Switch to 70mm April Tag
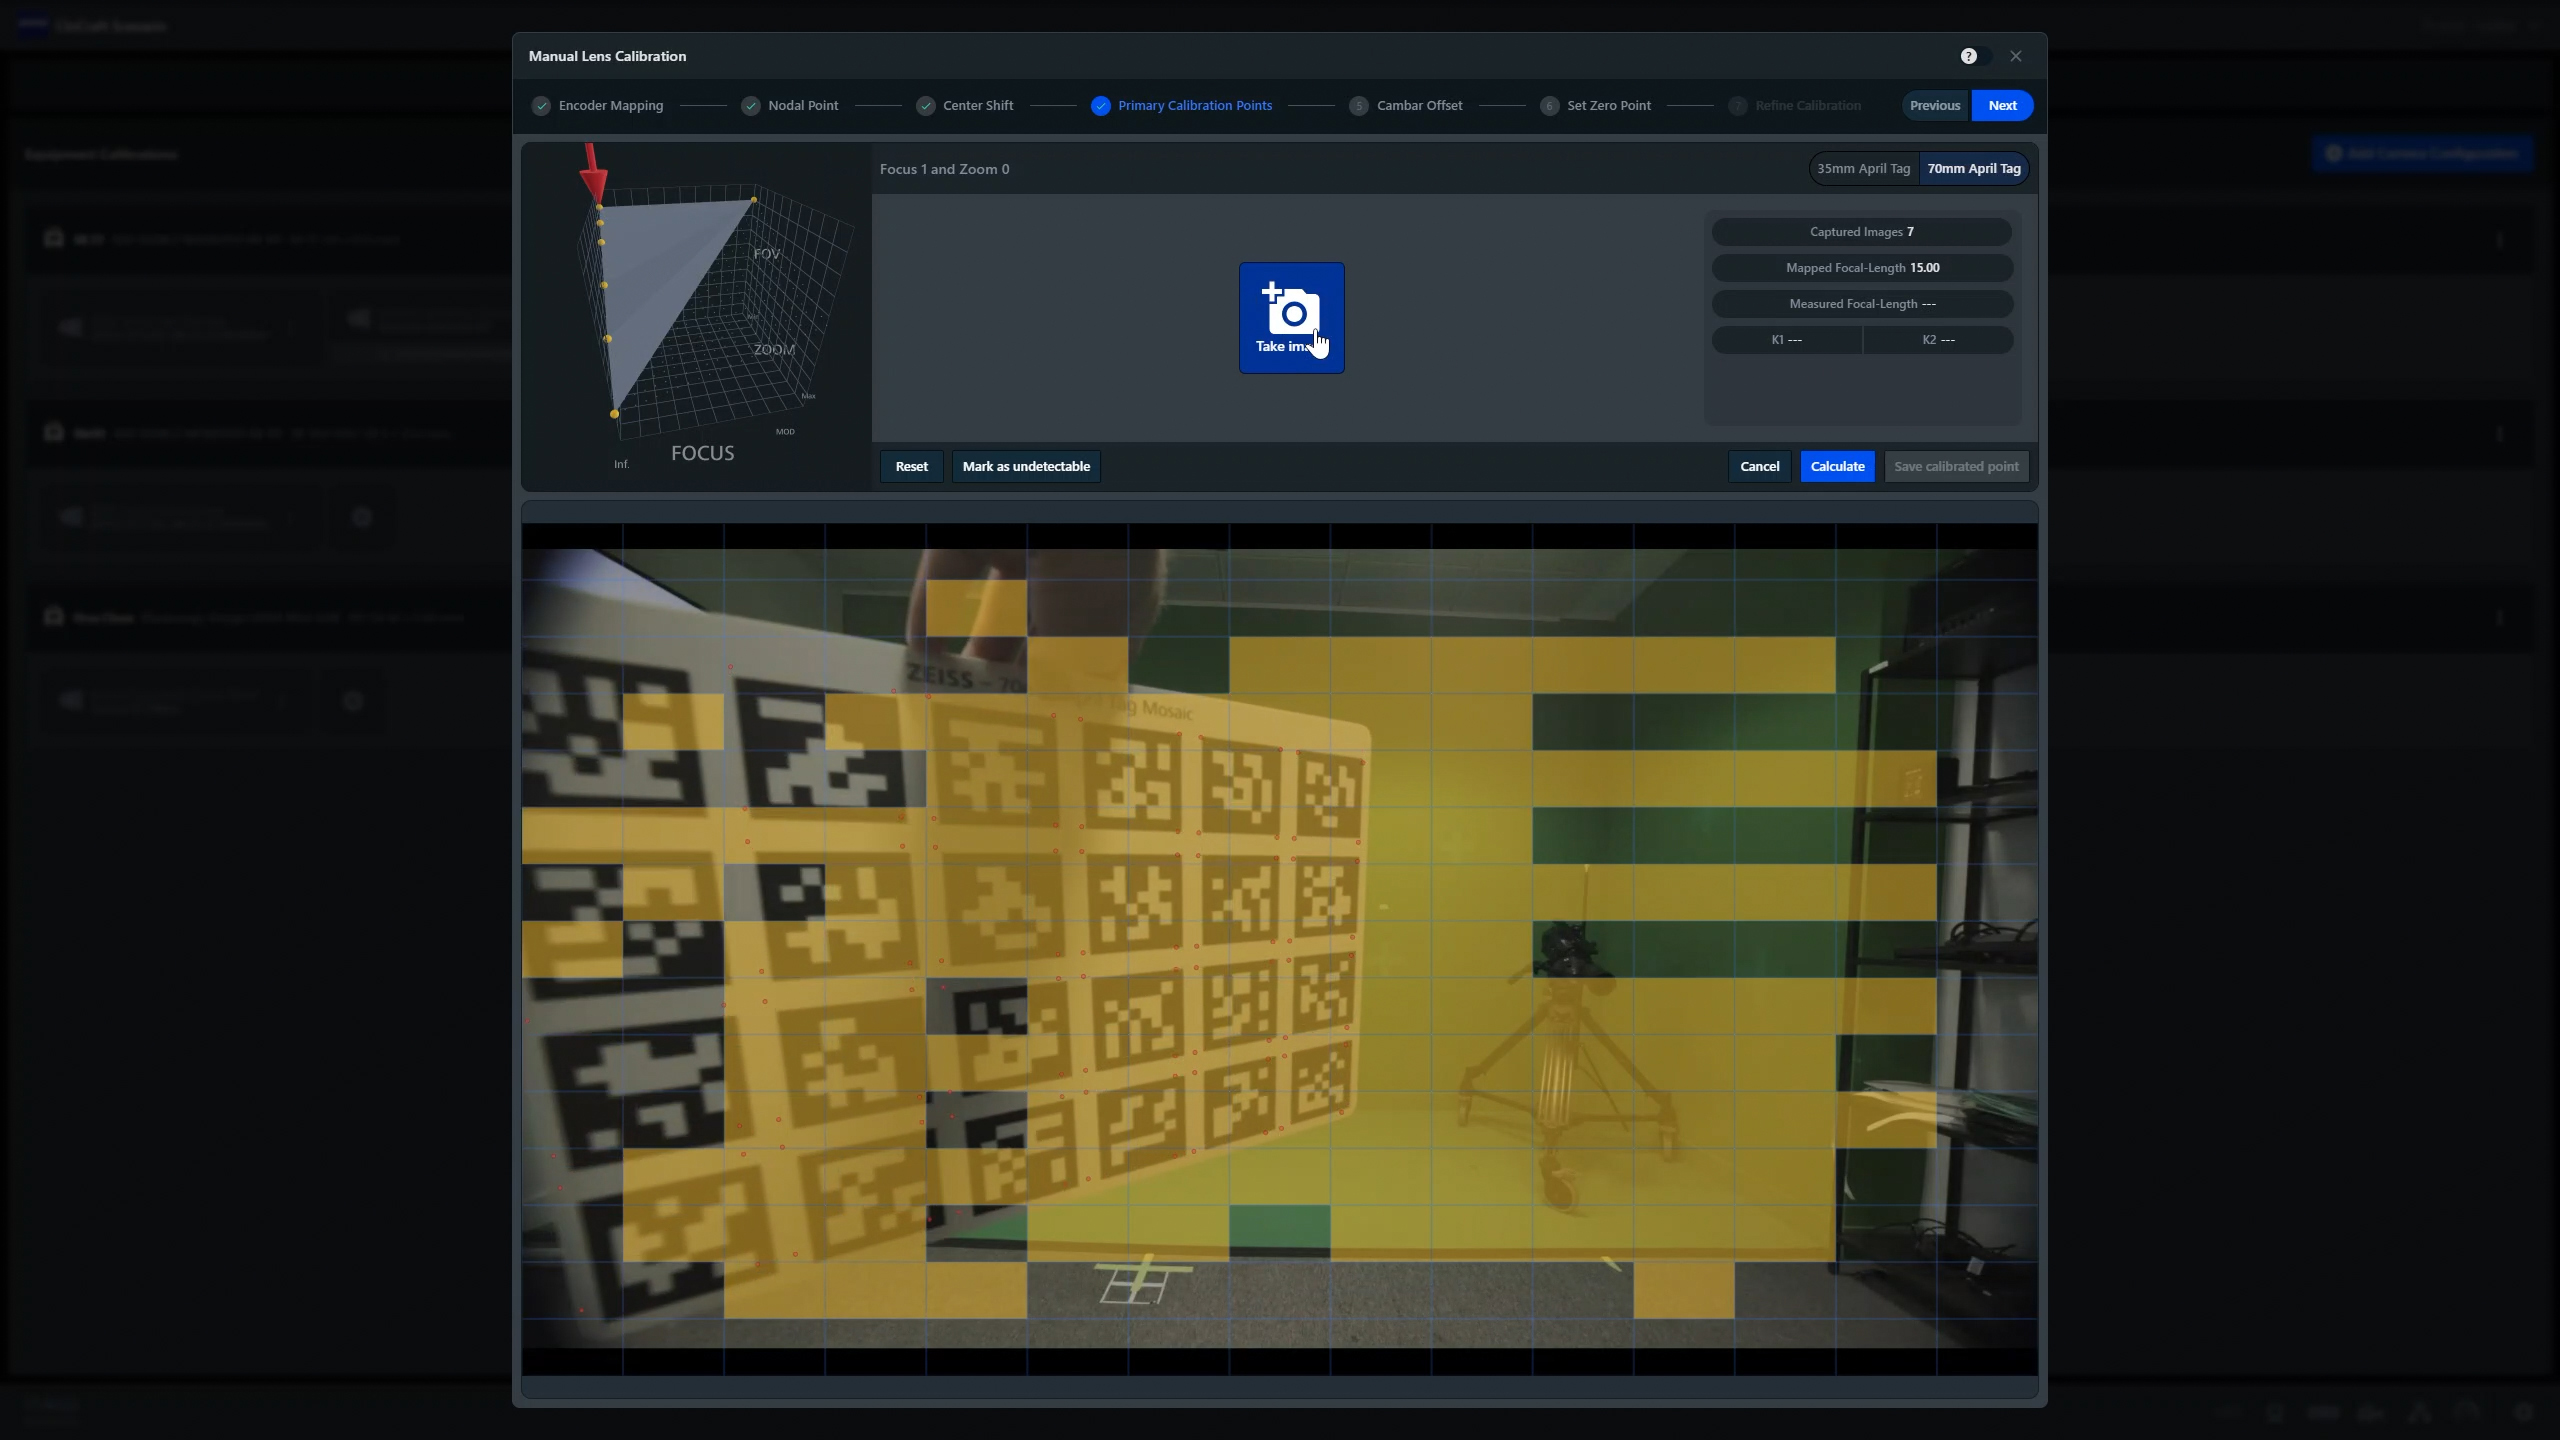Screen dimensions: 2560x1440 1974,169
